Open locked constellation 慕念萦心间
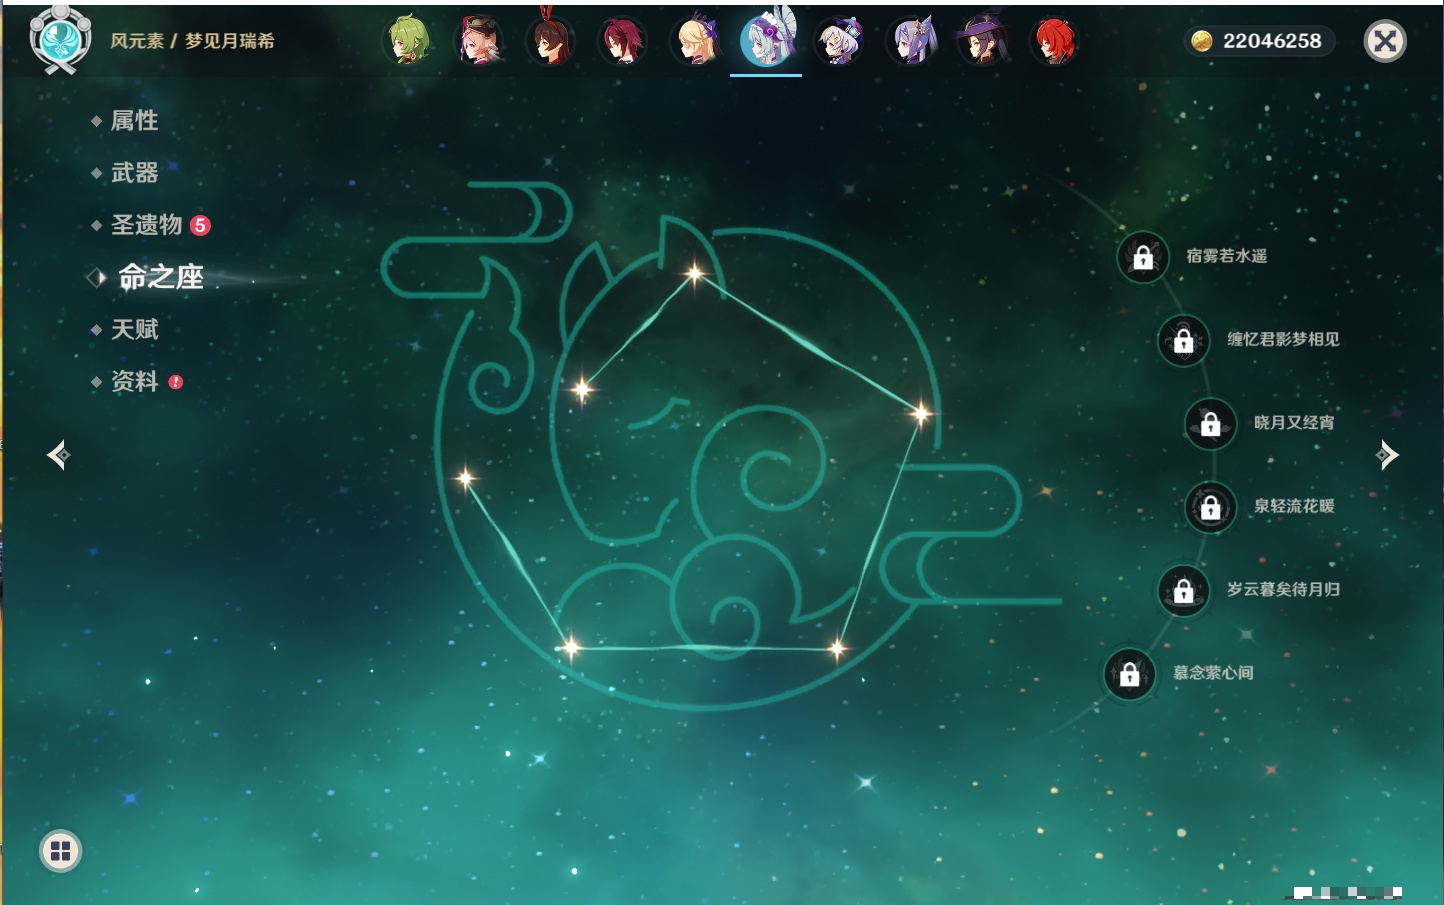This screenshot has width=1444, height=905. [1130, 674]
